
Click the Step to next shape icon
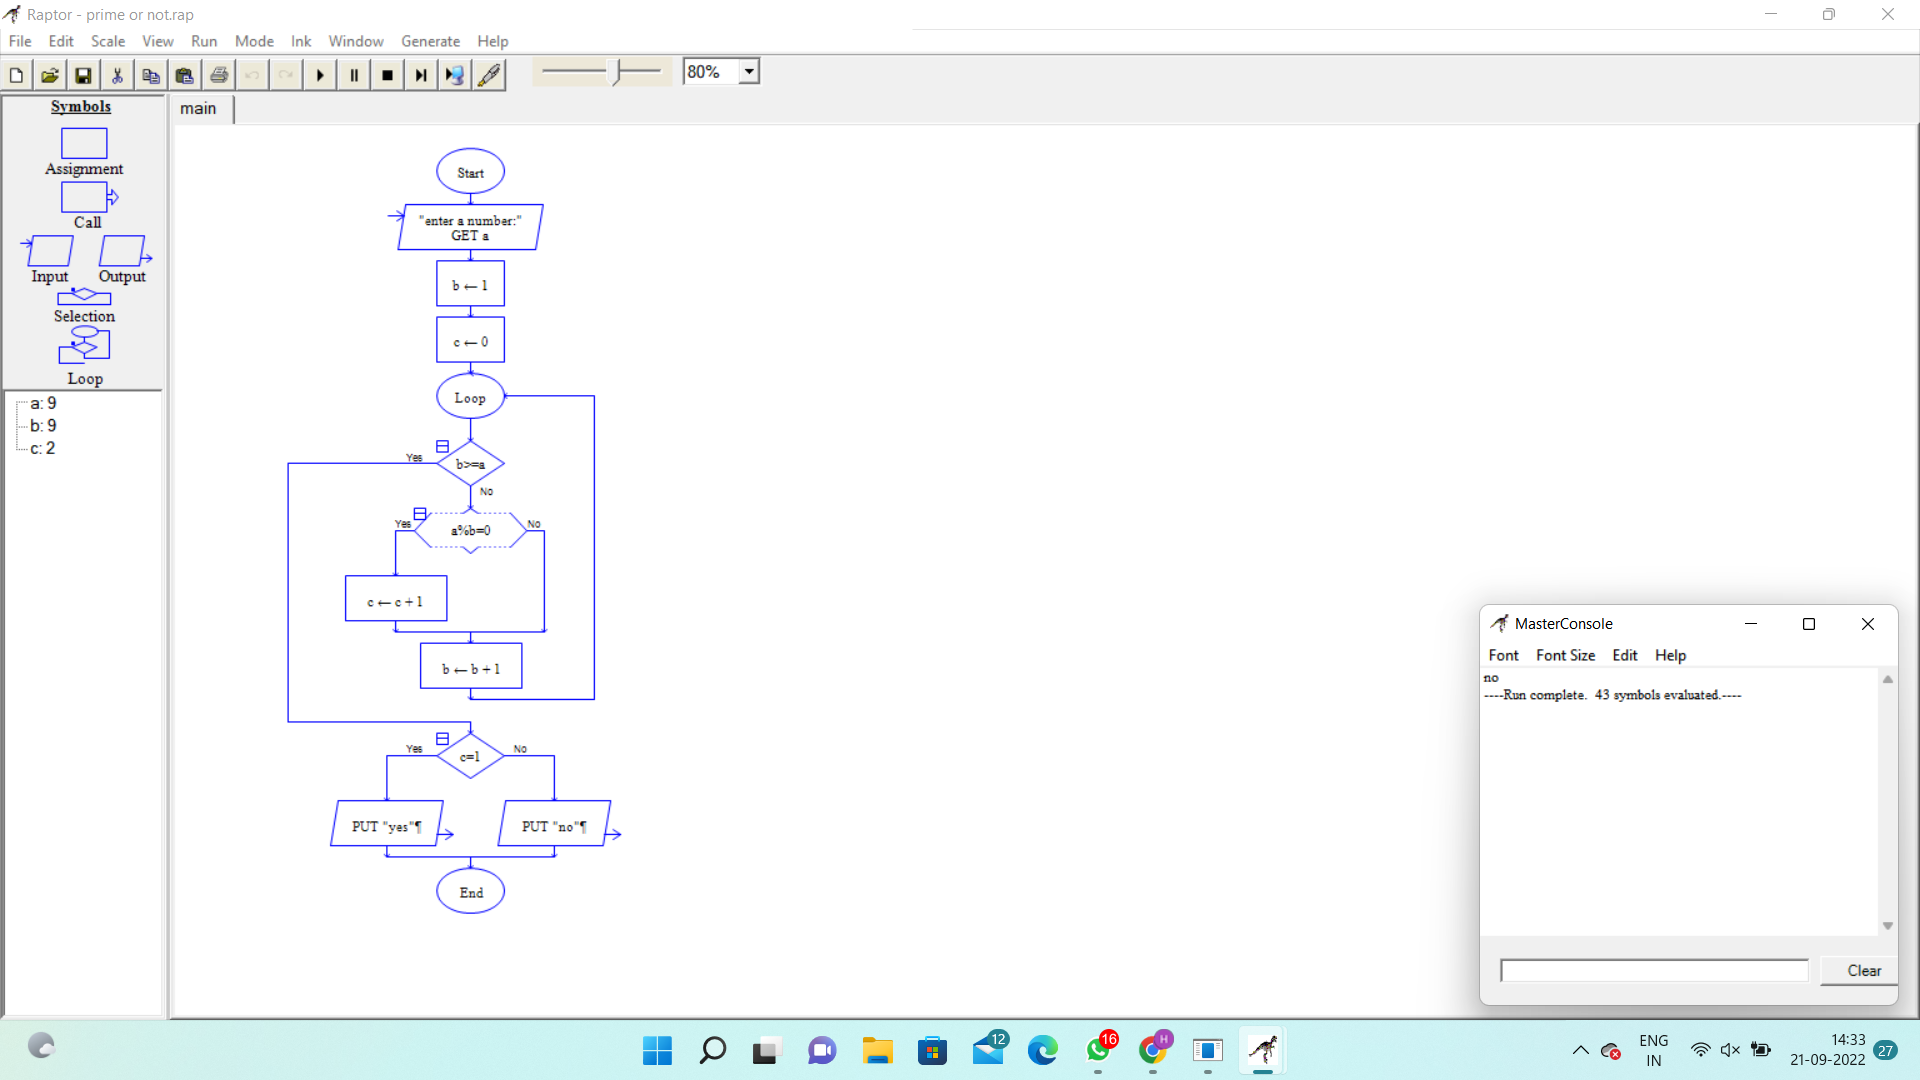click(x=421, y=75)
